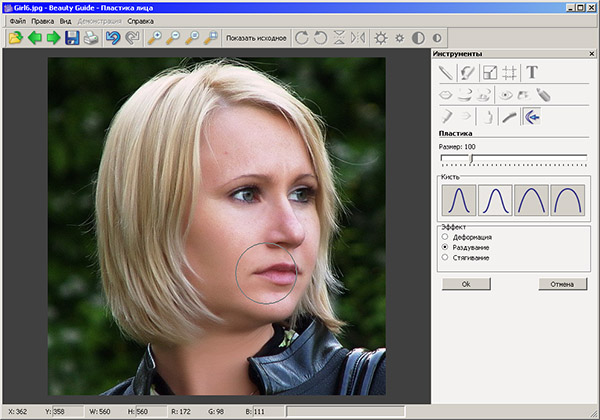
Task: Open the Справка menu
Action: tap(141, 20)
